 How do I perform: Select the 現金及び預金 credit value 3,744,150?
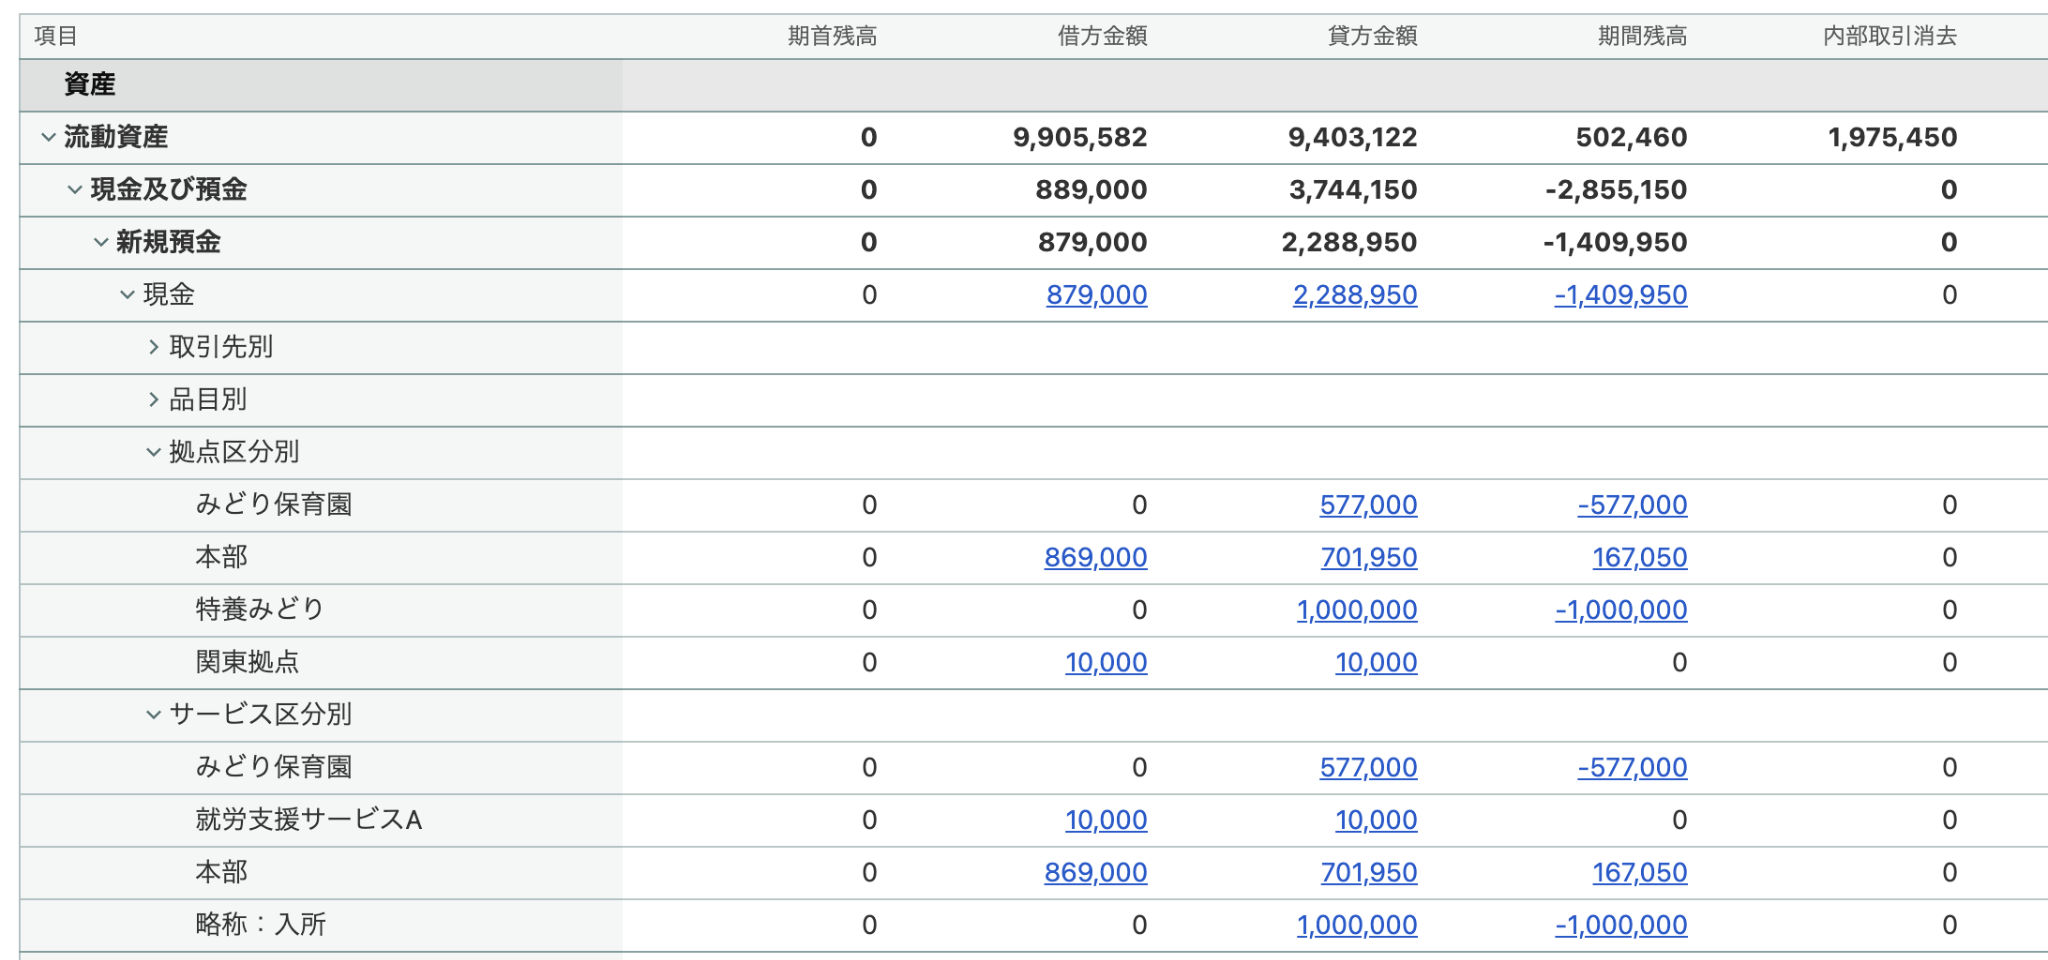click(x=1353, y=190)
